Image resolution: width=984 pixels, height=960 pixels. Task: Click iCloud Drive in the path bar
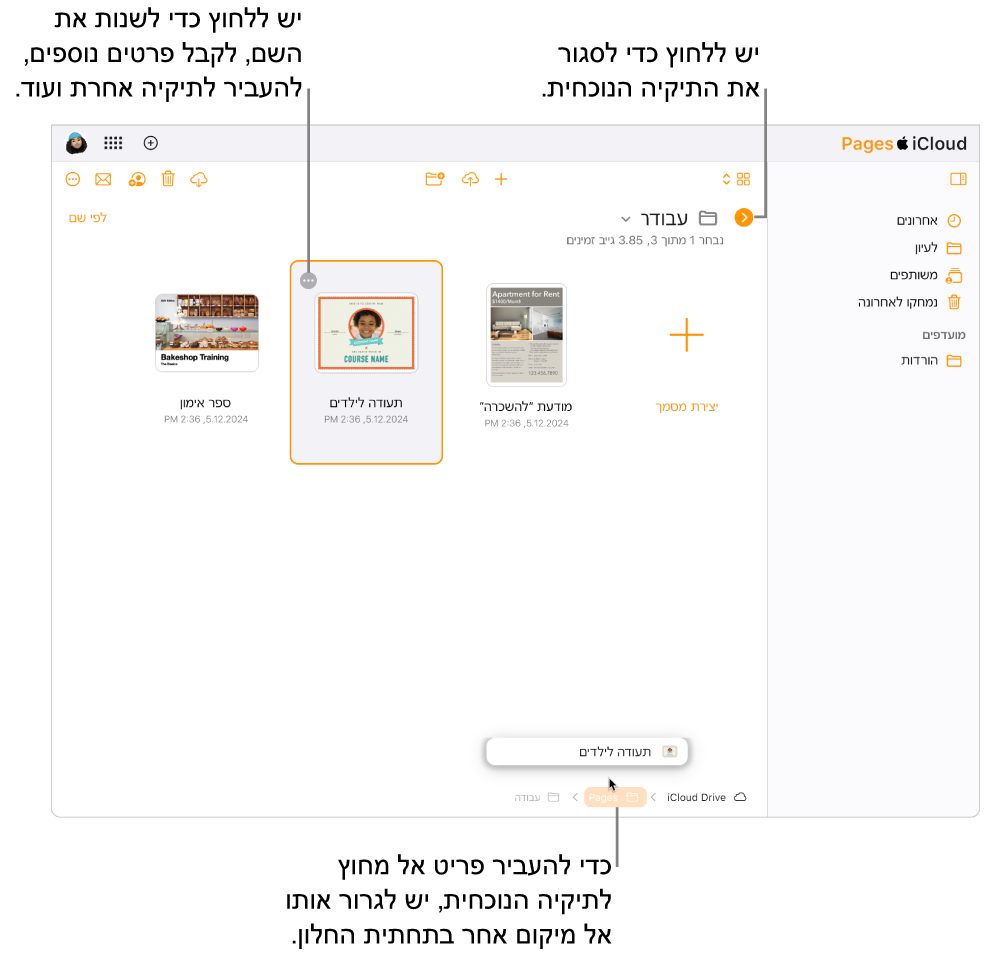696,797
